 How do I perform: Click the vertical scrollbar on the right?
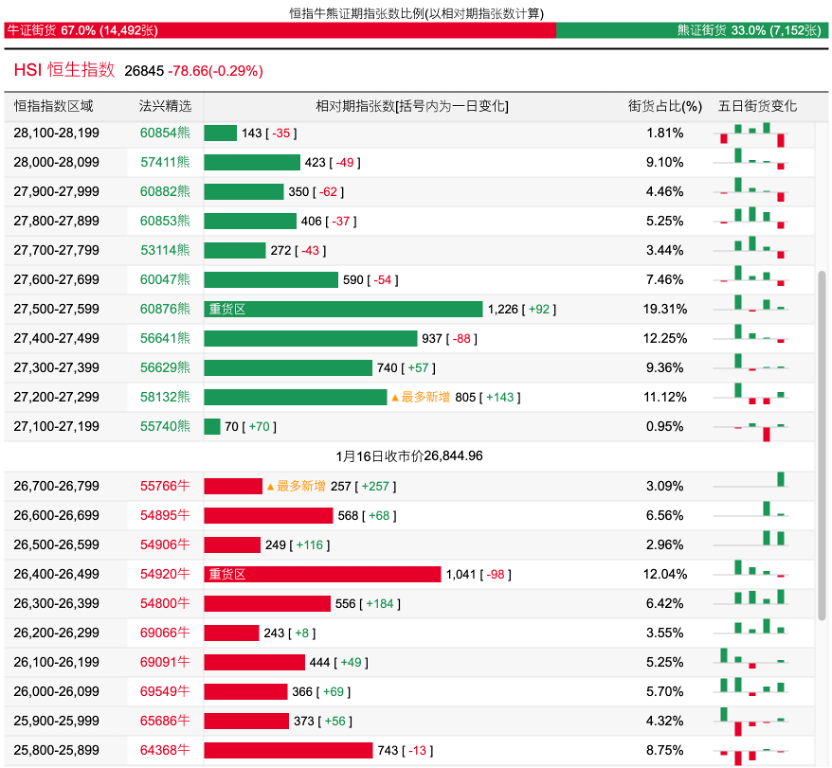point(822,400)
